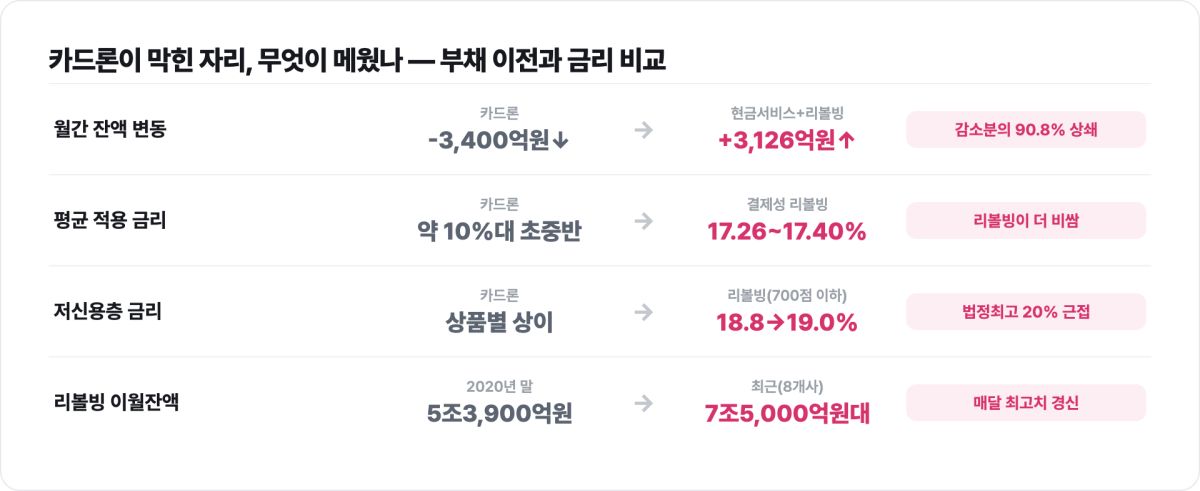The image size is (1200, 491).
Task: Click the 17.26~17.40% rate value
Action: point(787,232)
